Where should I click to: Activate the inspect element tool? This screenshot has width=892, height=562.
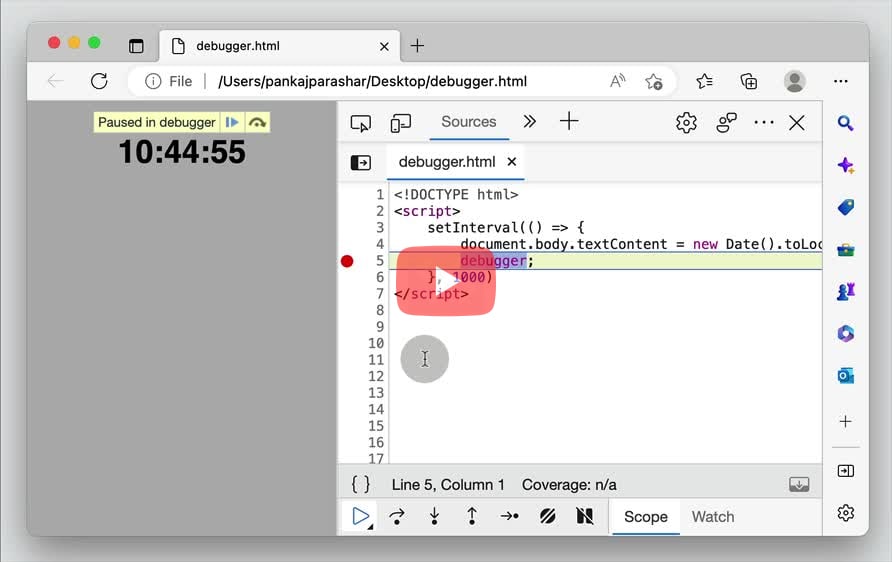coord(361,123)
